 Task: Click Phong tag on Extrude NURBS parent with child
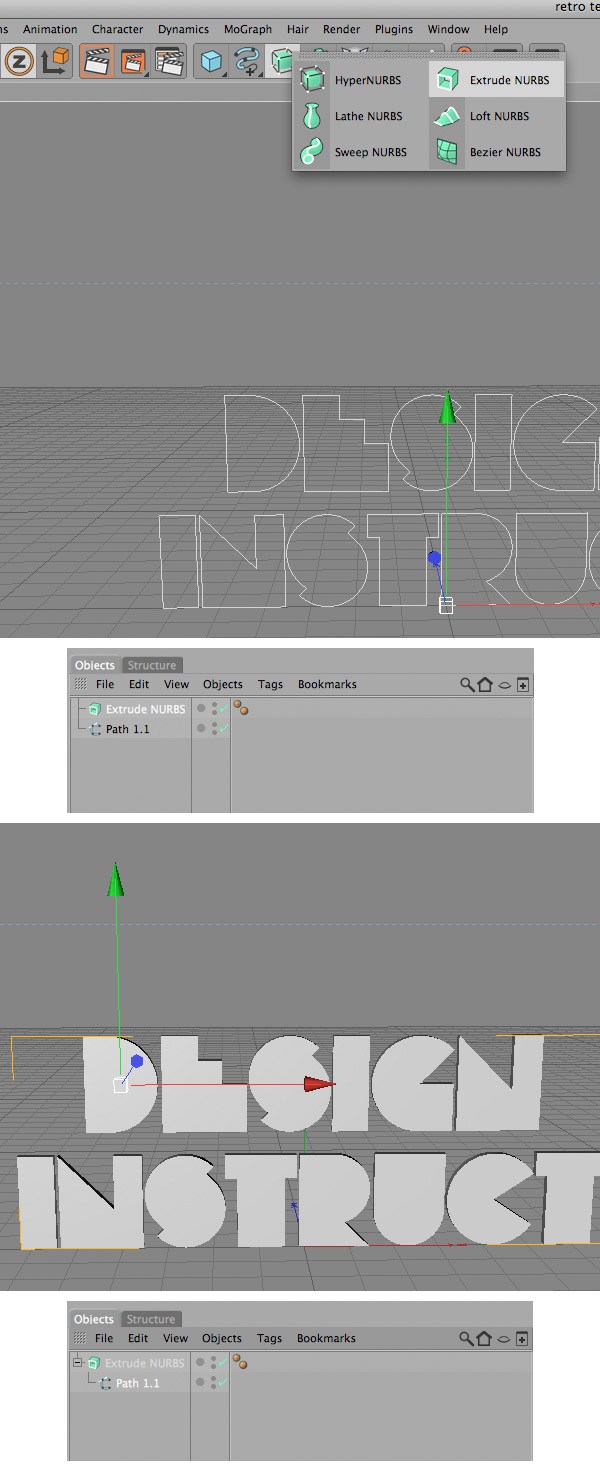[x=240, y=1362]
